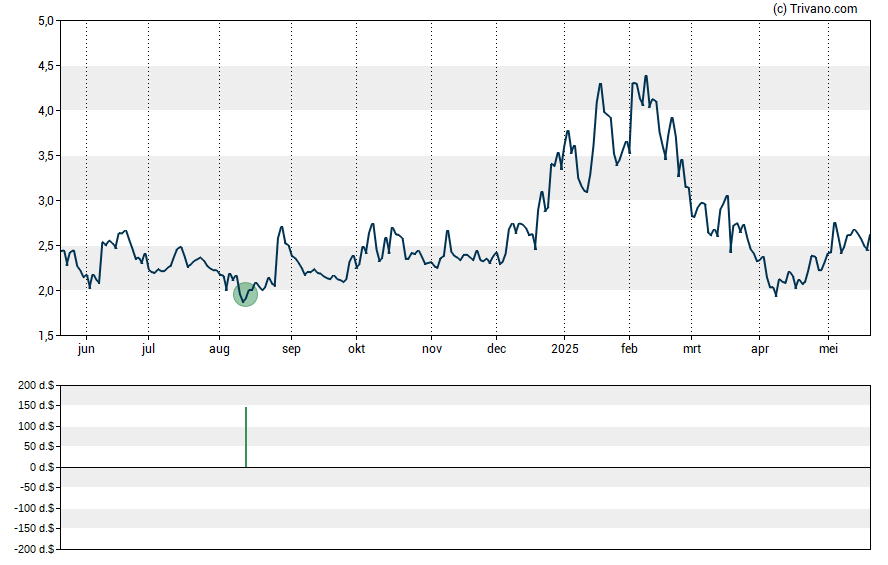Click the '-200 d.$' volume axis label
Image resolution: width=888 pixels, height=565 pixels.
pos(35,549)
